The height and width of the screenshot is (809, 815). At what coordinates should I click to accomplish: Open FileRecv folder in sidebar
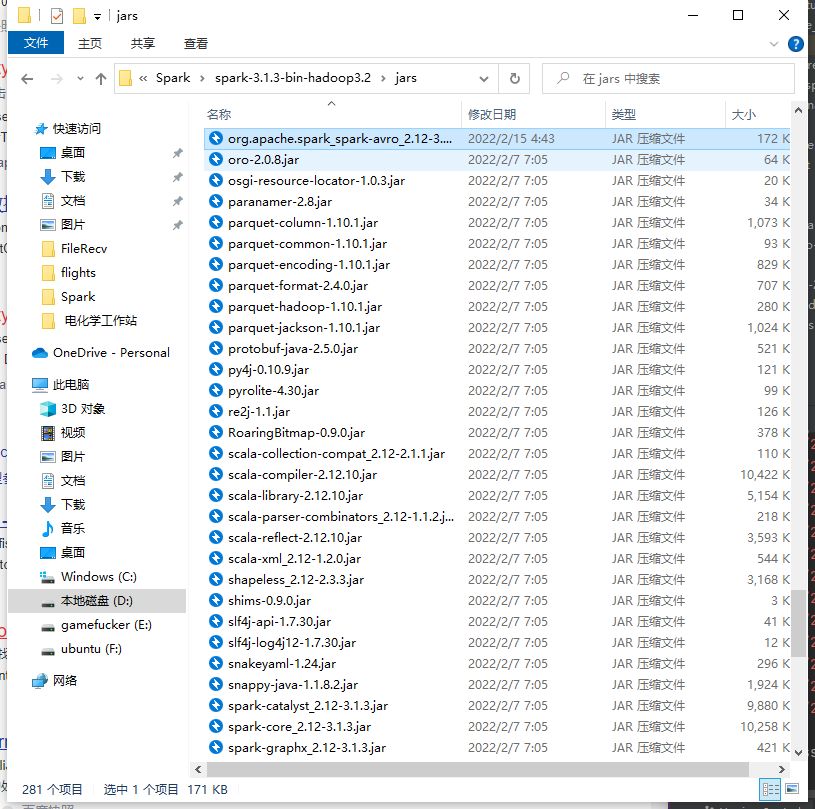[84, 249]
